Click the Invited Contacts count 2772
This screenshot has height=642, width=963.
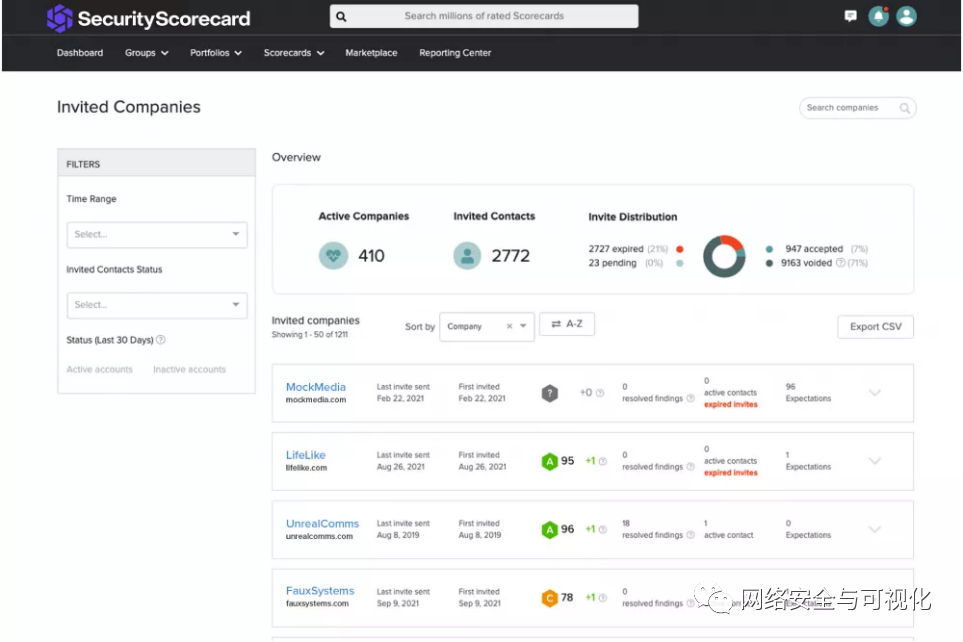510,256
